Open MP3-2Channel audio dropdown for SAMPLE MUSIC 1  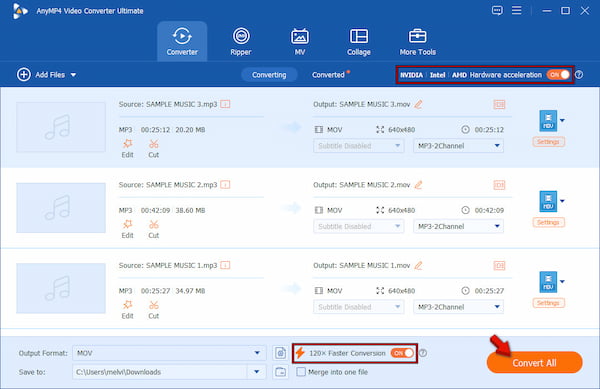click(x=458, y=307)
